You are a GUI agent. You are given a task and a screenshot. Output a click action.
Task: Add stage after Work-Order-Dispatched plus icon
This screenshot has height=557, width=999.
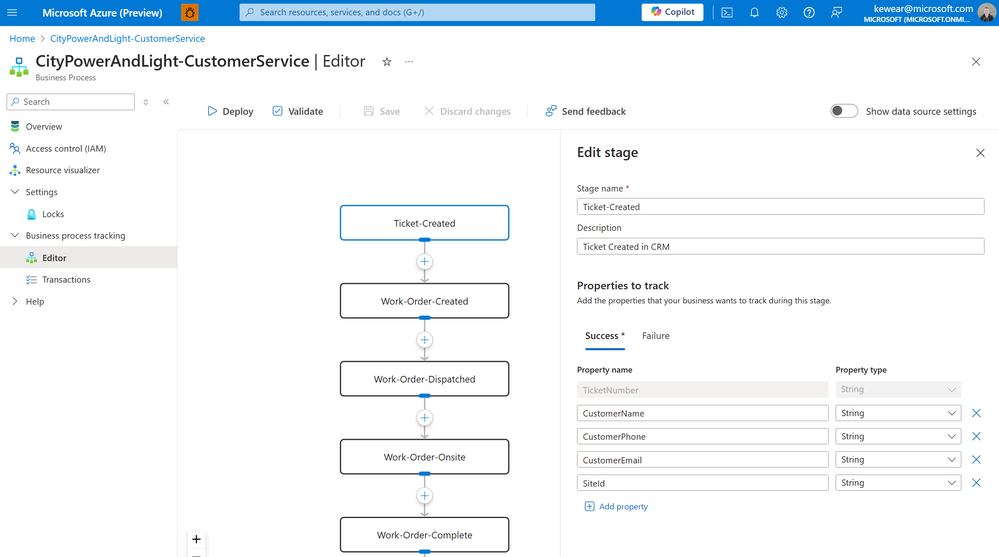[x=424, y=418]
